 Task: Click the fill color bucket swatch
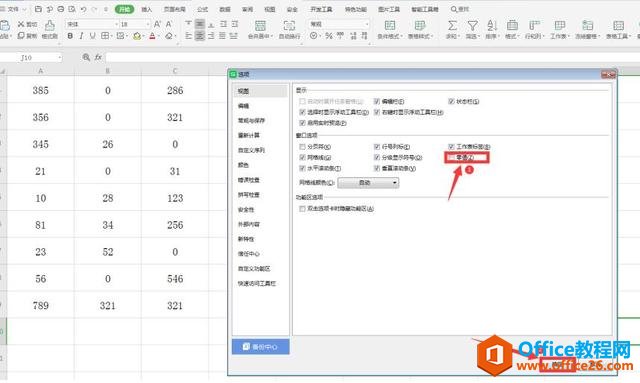click(x=137, y=36)
